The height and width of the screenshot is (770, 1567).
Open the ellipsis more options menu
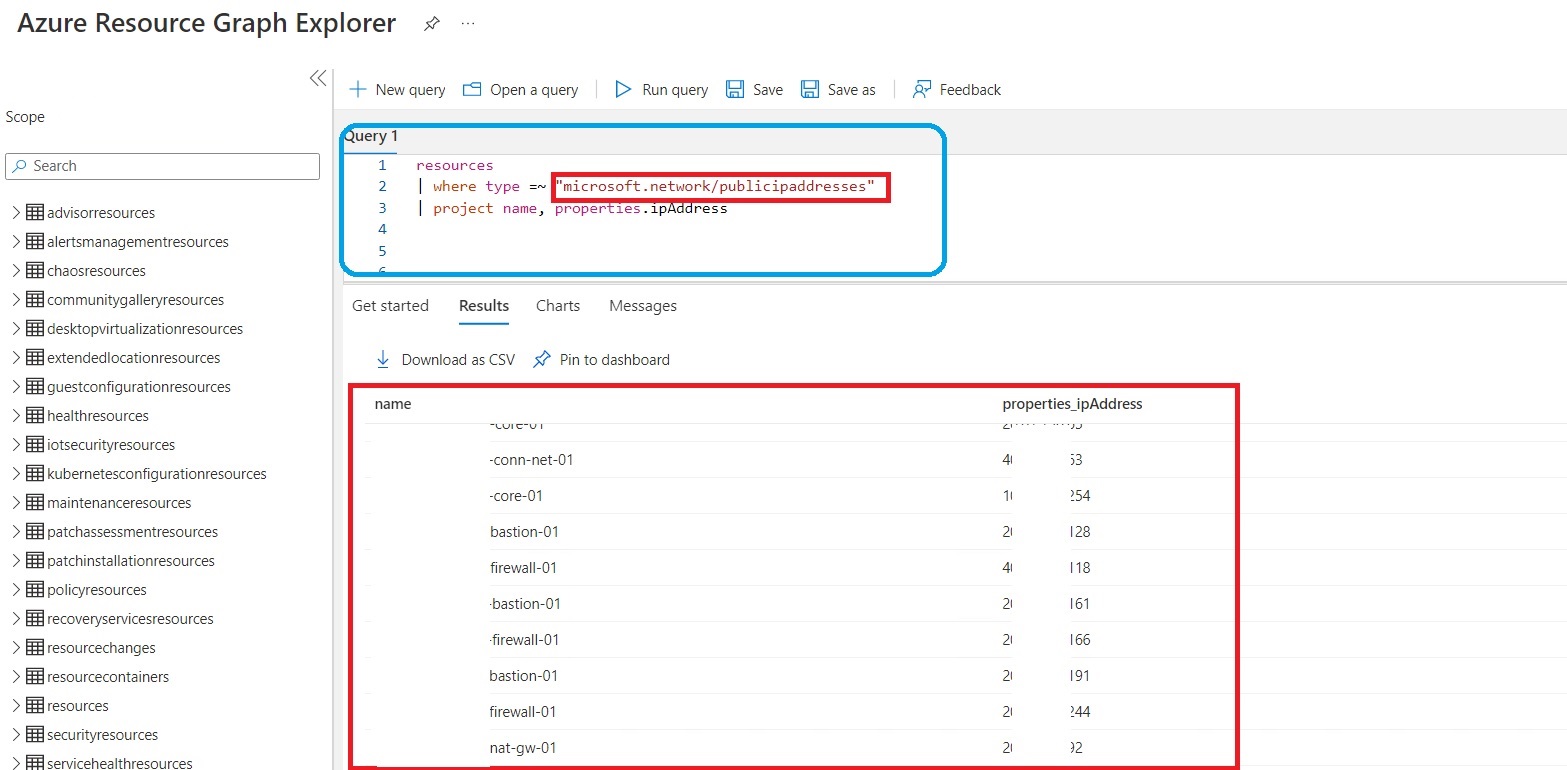tap(467, 24)
